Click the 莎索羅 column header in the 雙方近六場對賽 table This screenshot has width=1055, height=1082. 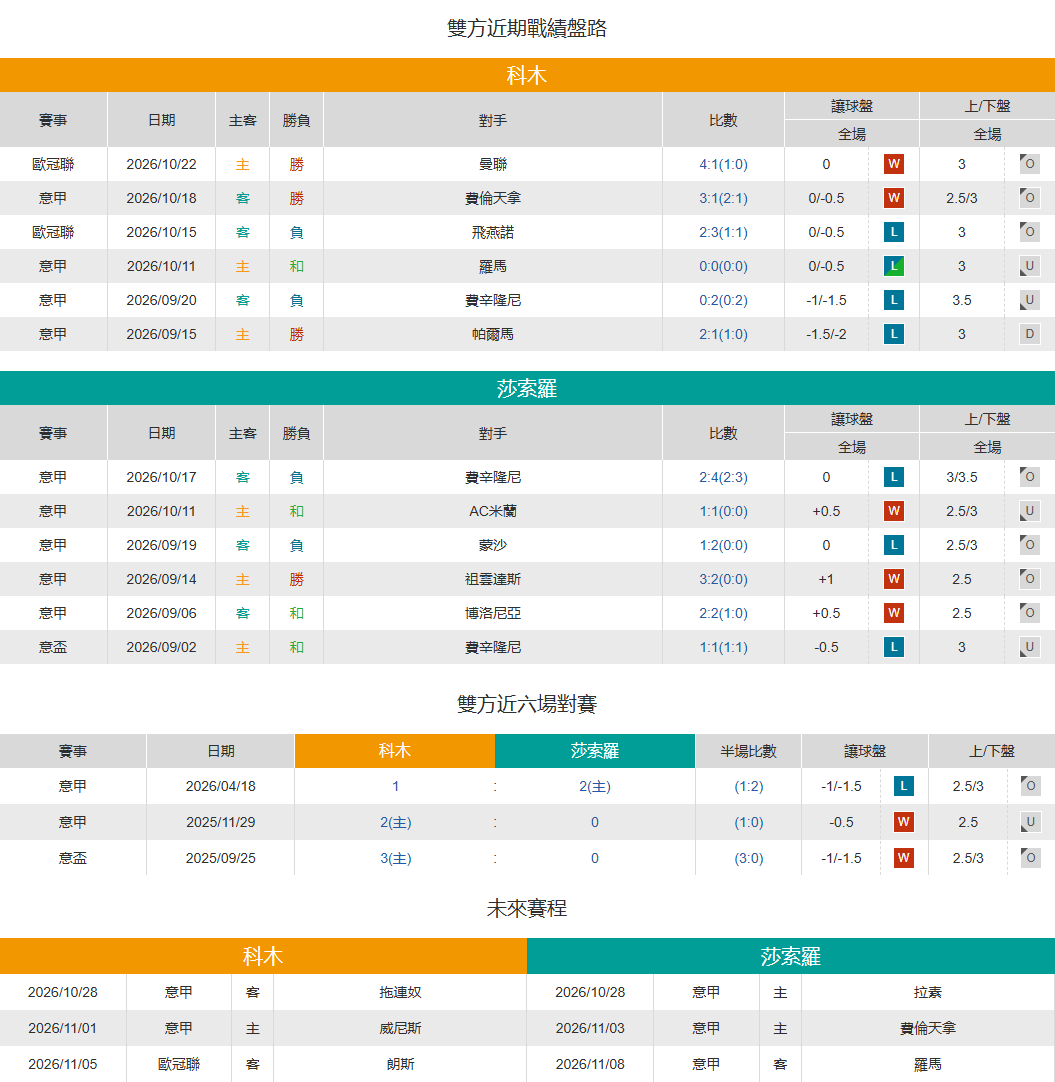tap(595, 751)
